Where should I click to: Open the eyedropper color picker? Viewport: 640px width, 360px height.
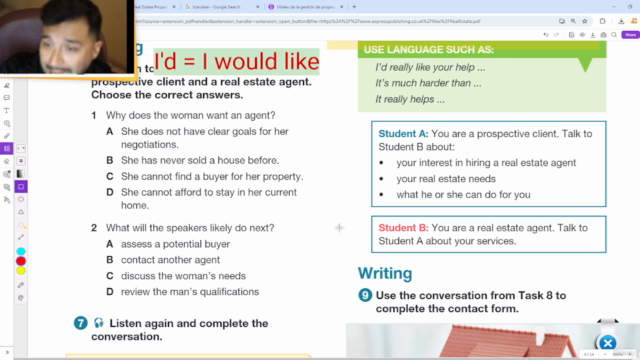click(x=21, y=285)
